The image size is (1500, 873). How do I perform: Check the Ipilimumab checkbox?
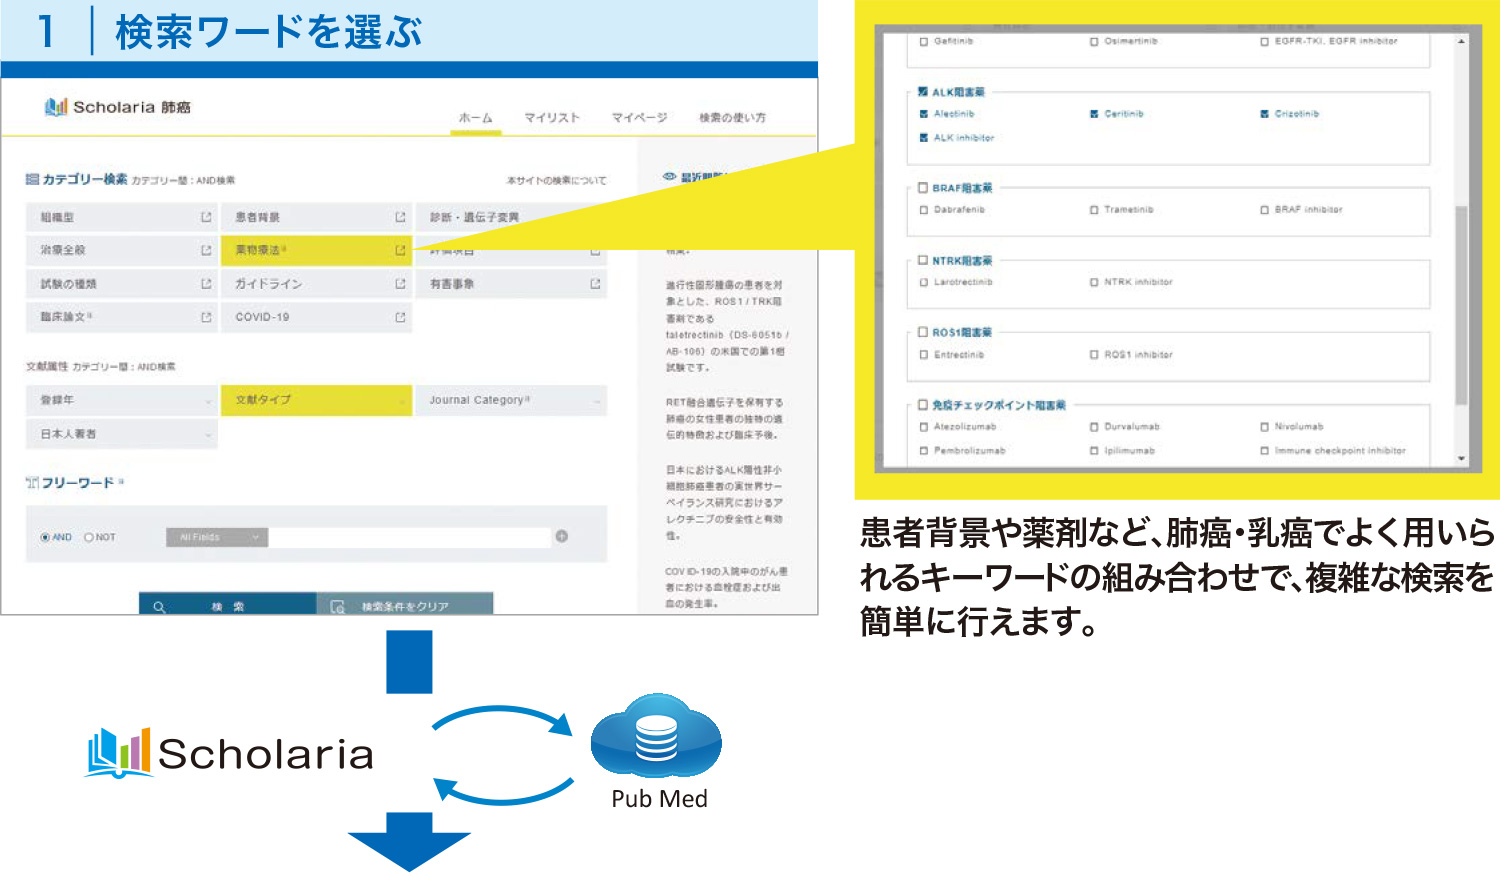(1094, 451)
